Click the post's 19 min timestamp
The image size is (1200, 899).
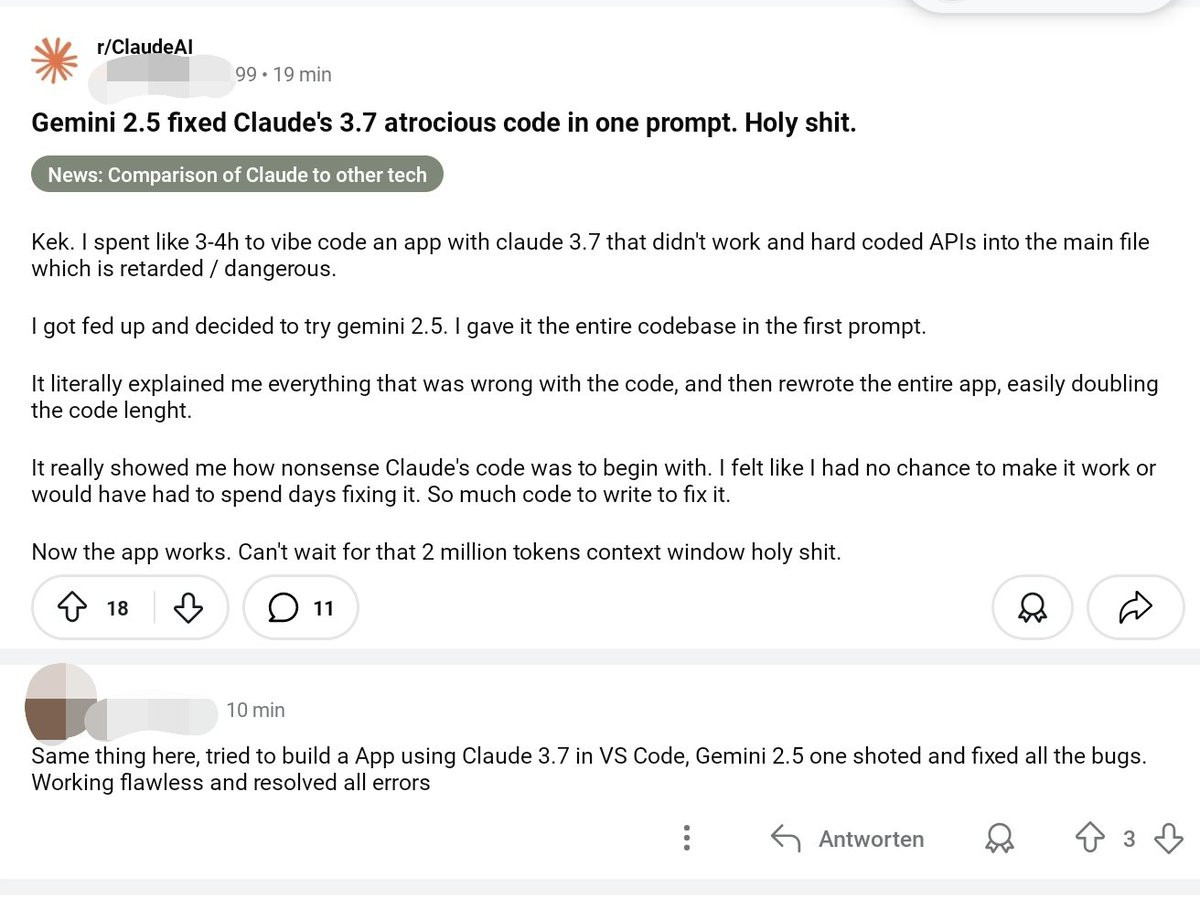(302, 74)
